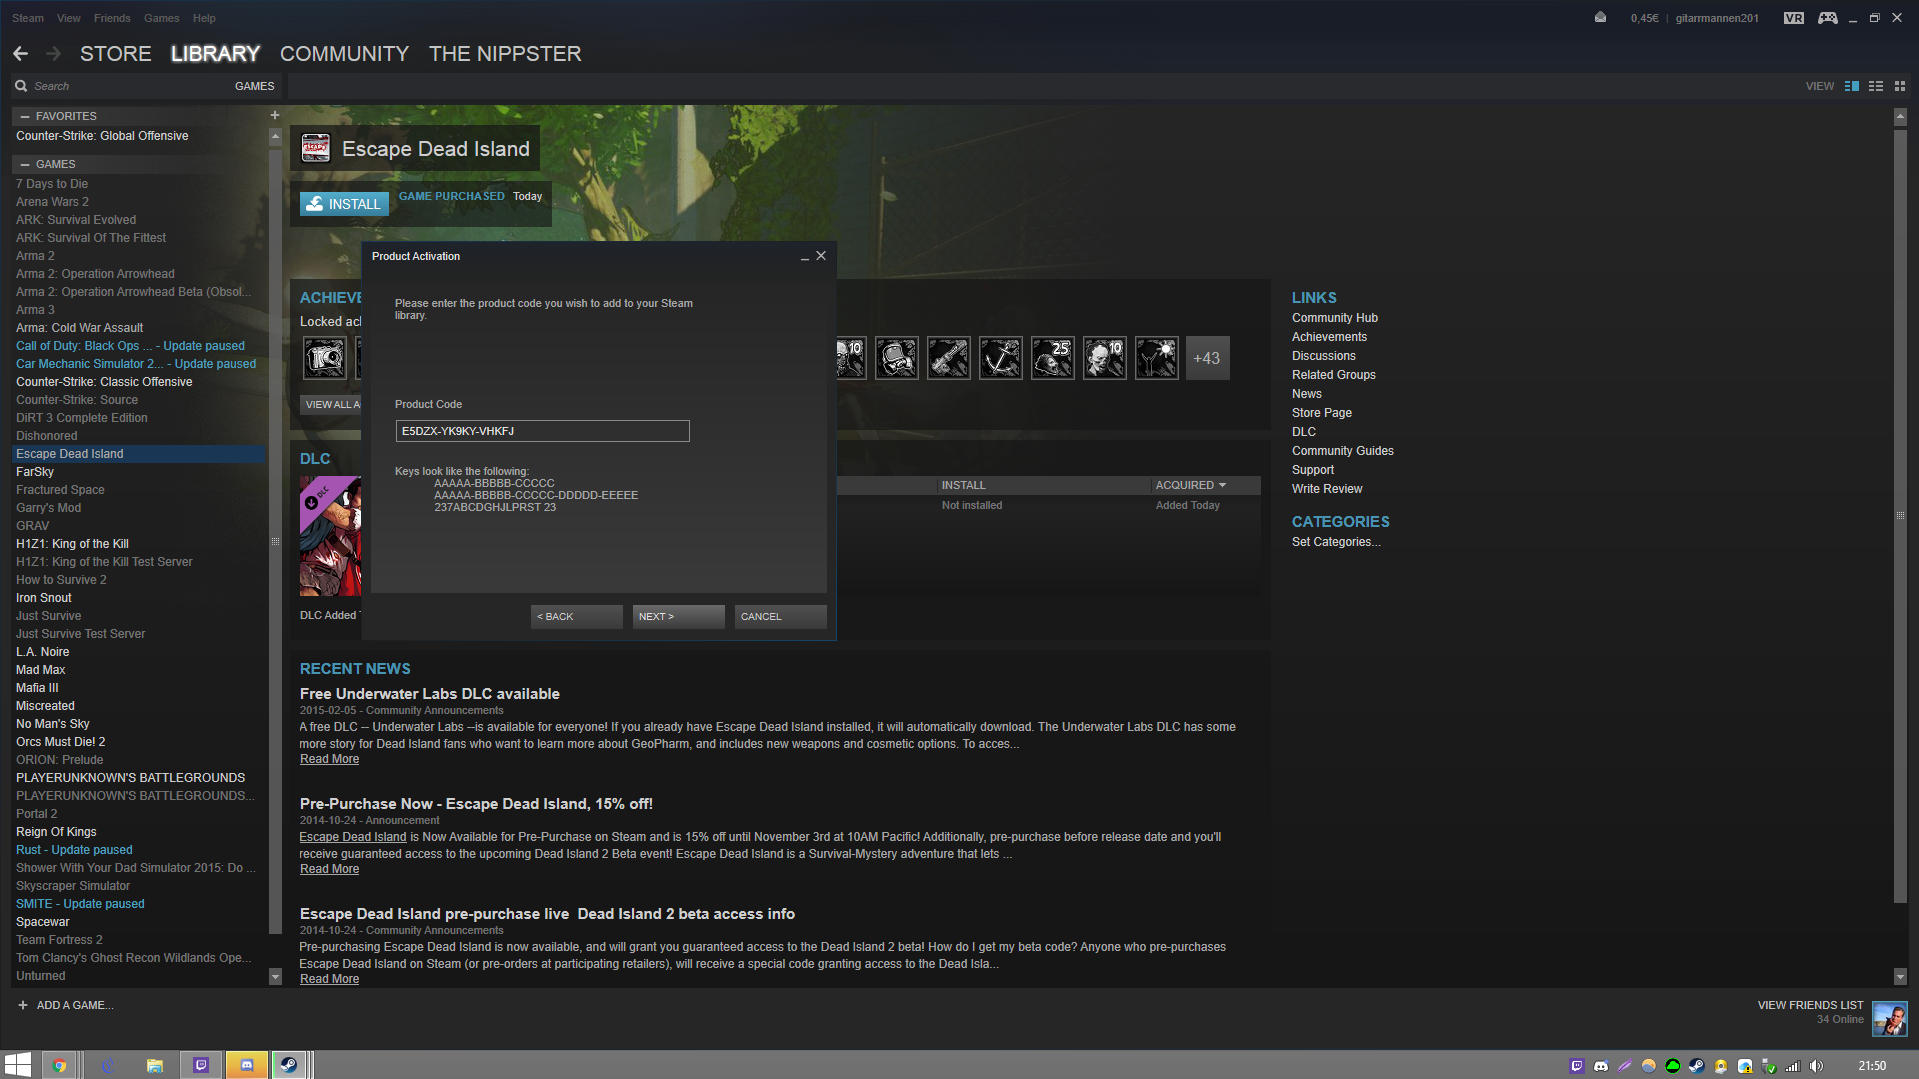Click VIEW ALL achievements button
Image resolution: width=1919 pixels, height=1079 pixels.
331,405
